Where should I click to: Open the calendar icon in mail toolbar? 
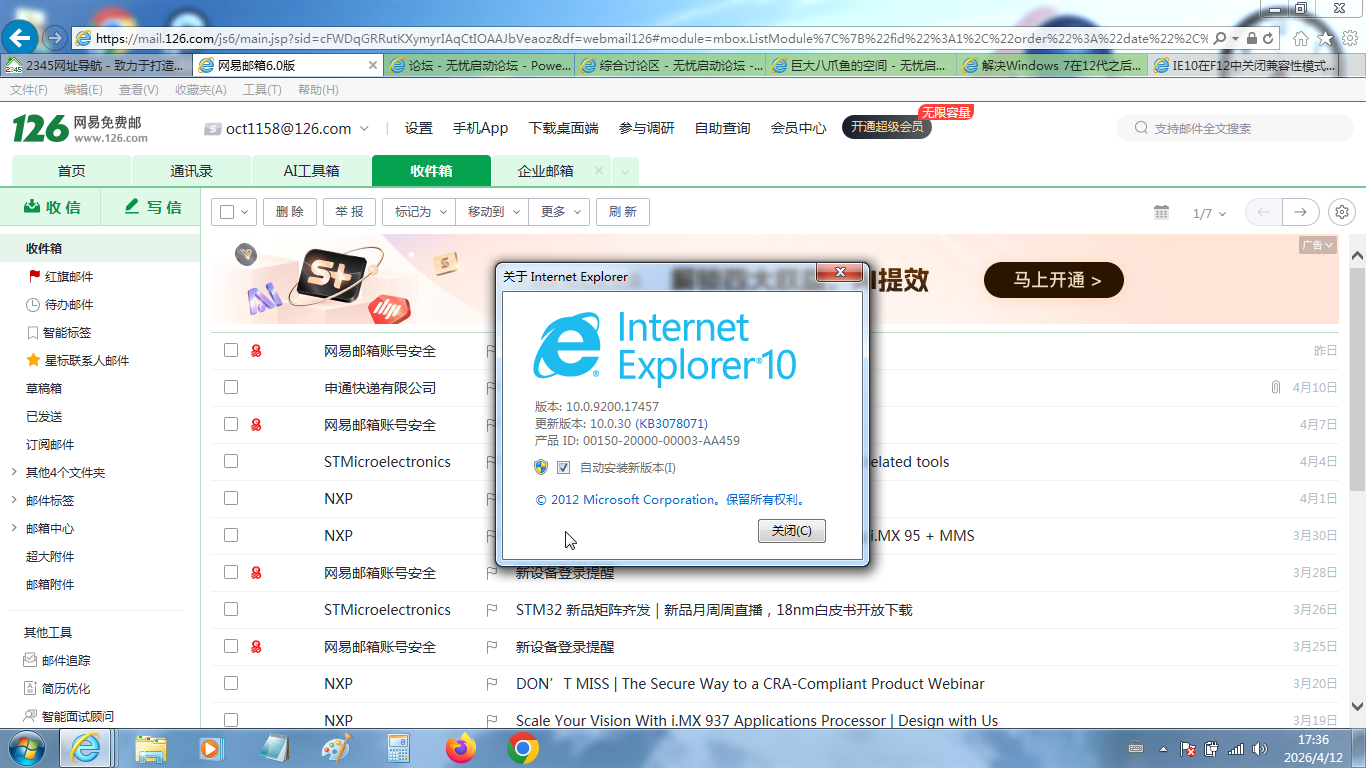tap(1161, 212)
